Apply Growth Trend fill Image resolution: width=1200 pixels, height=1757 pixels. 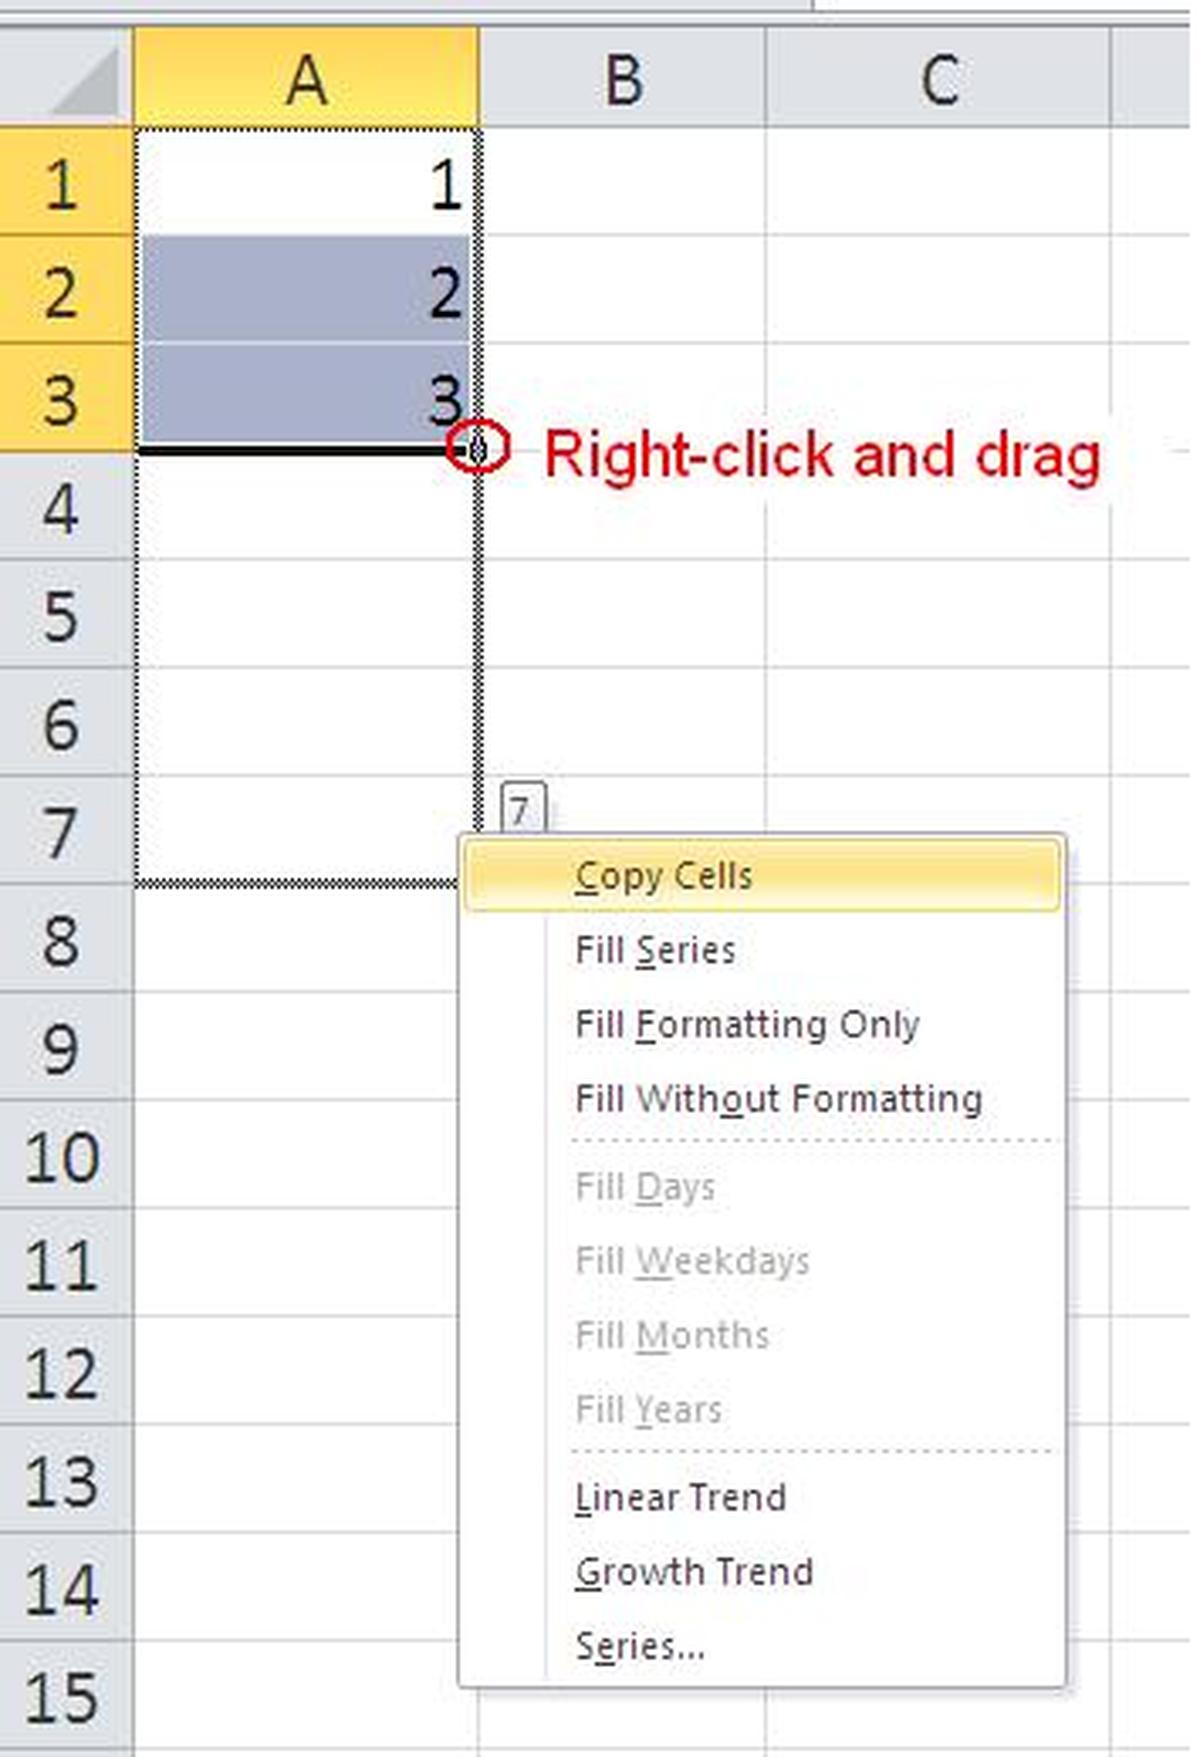[x=693, y=1570]
